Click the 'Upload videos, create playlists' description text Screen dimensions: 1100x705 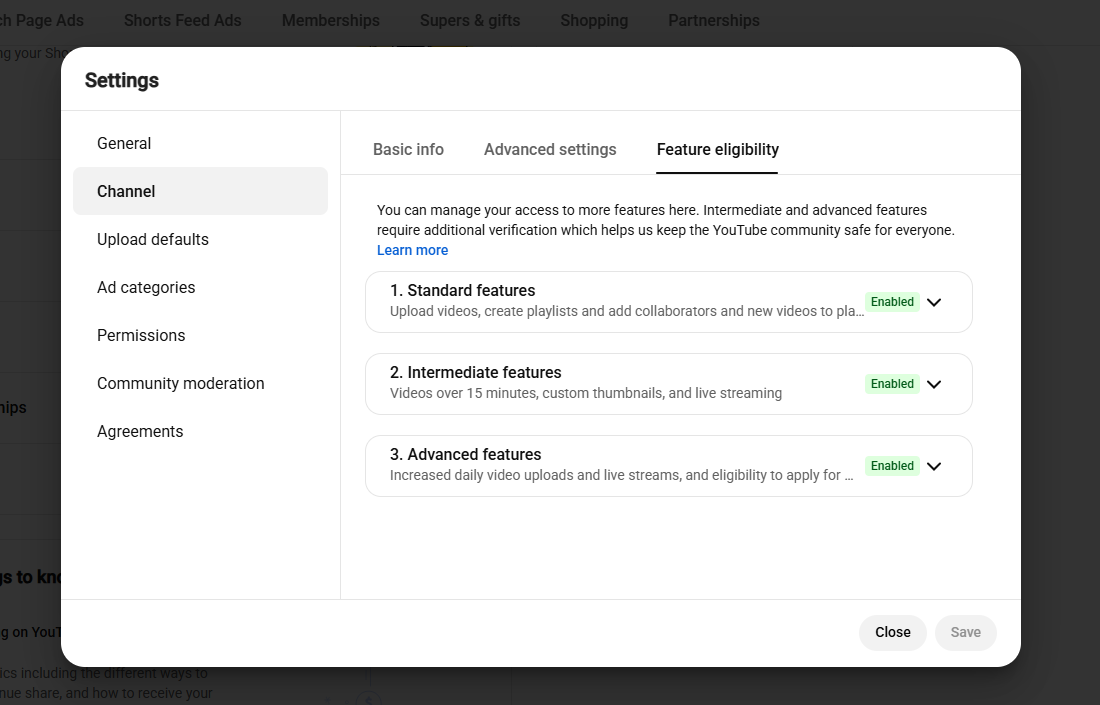(x=627, y=311)
